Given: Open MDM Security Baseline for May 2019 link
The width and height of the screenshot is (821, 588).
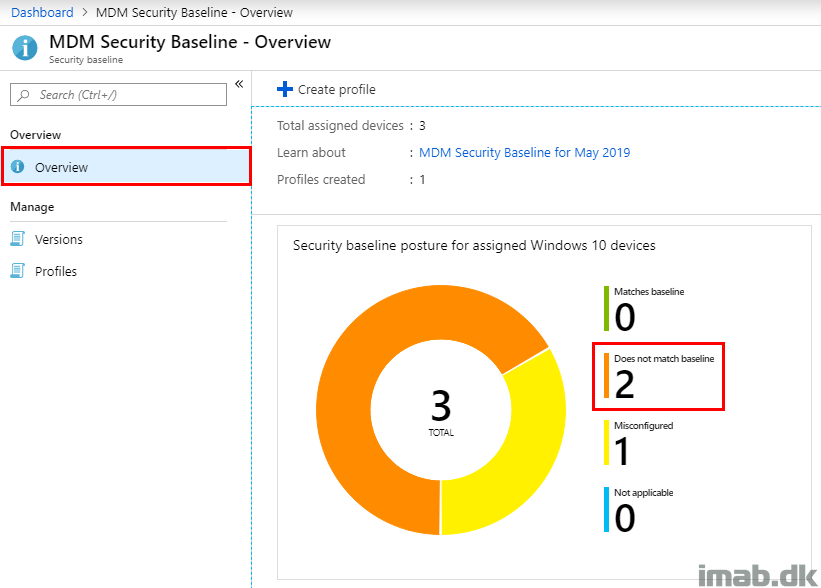Looking at the screenshot, I should [x=524, y=152].
